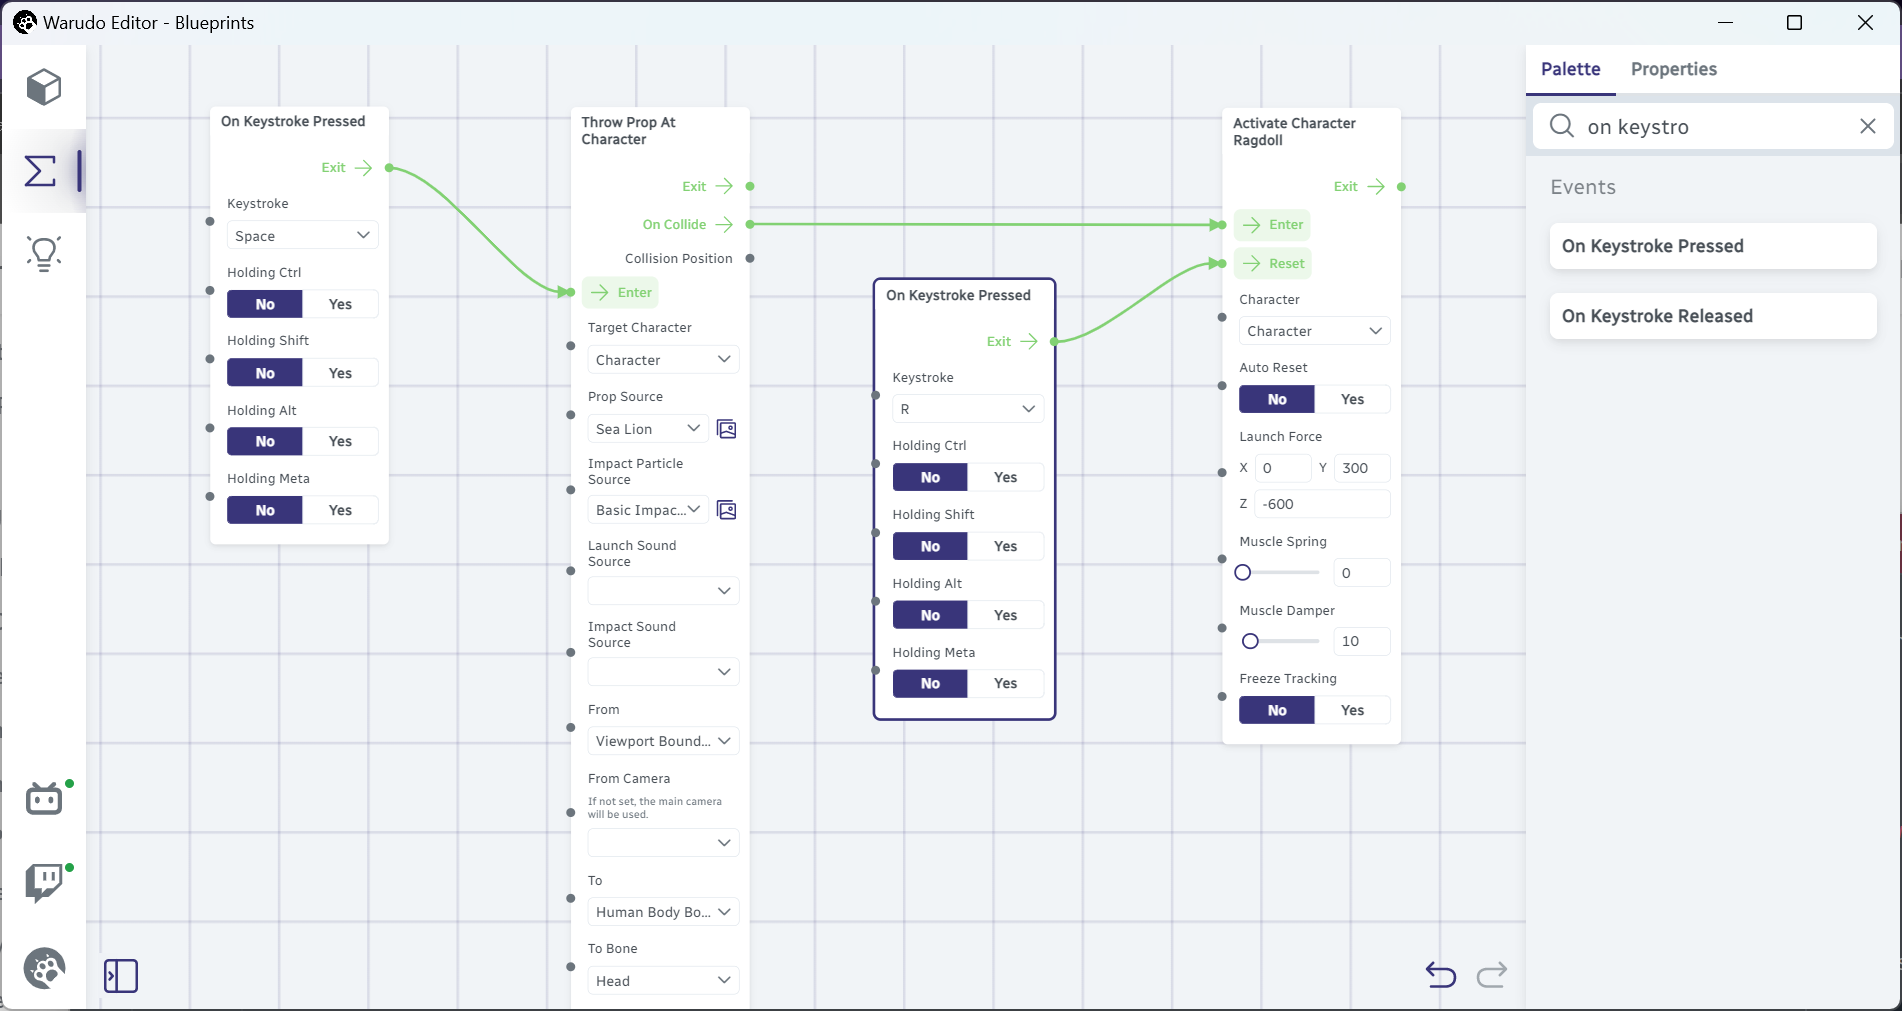Click the undo arrow icon
The image size is (1902, 1011).
[x=1440, y=974]
